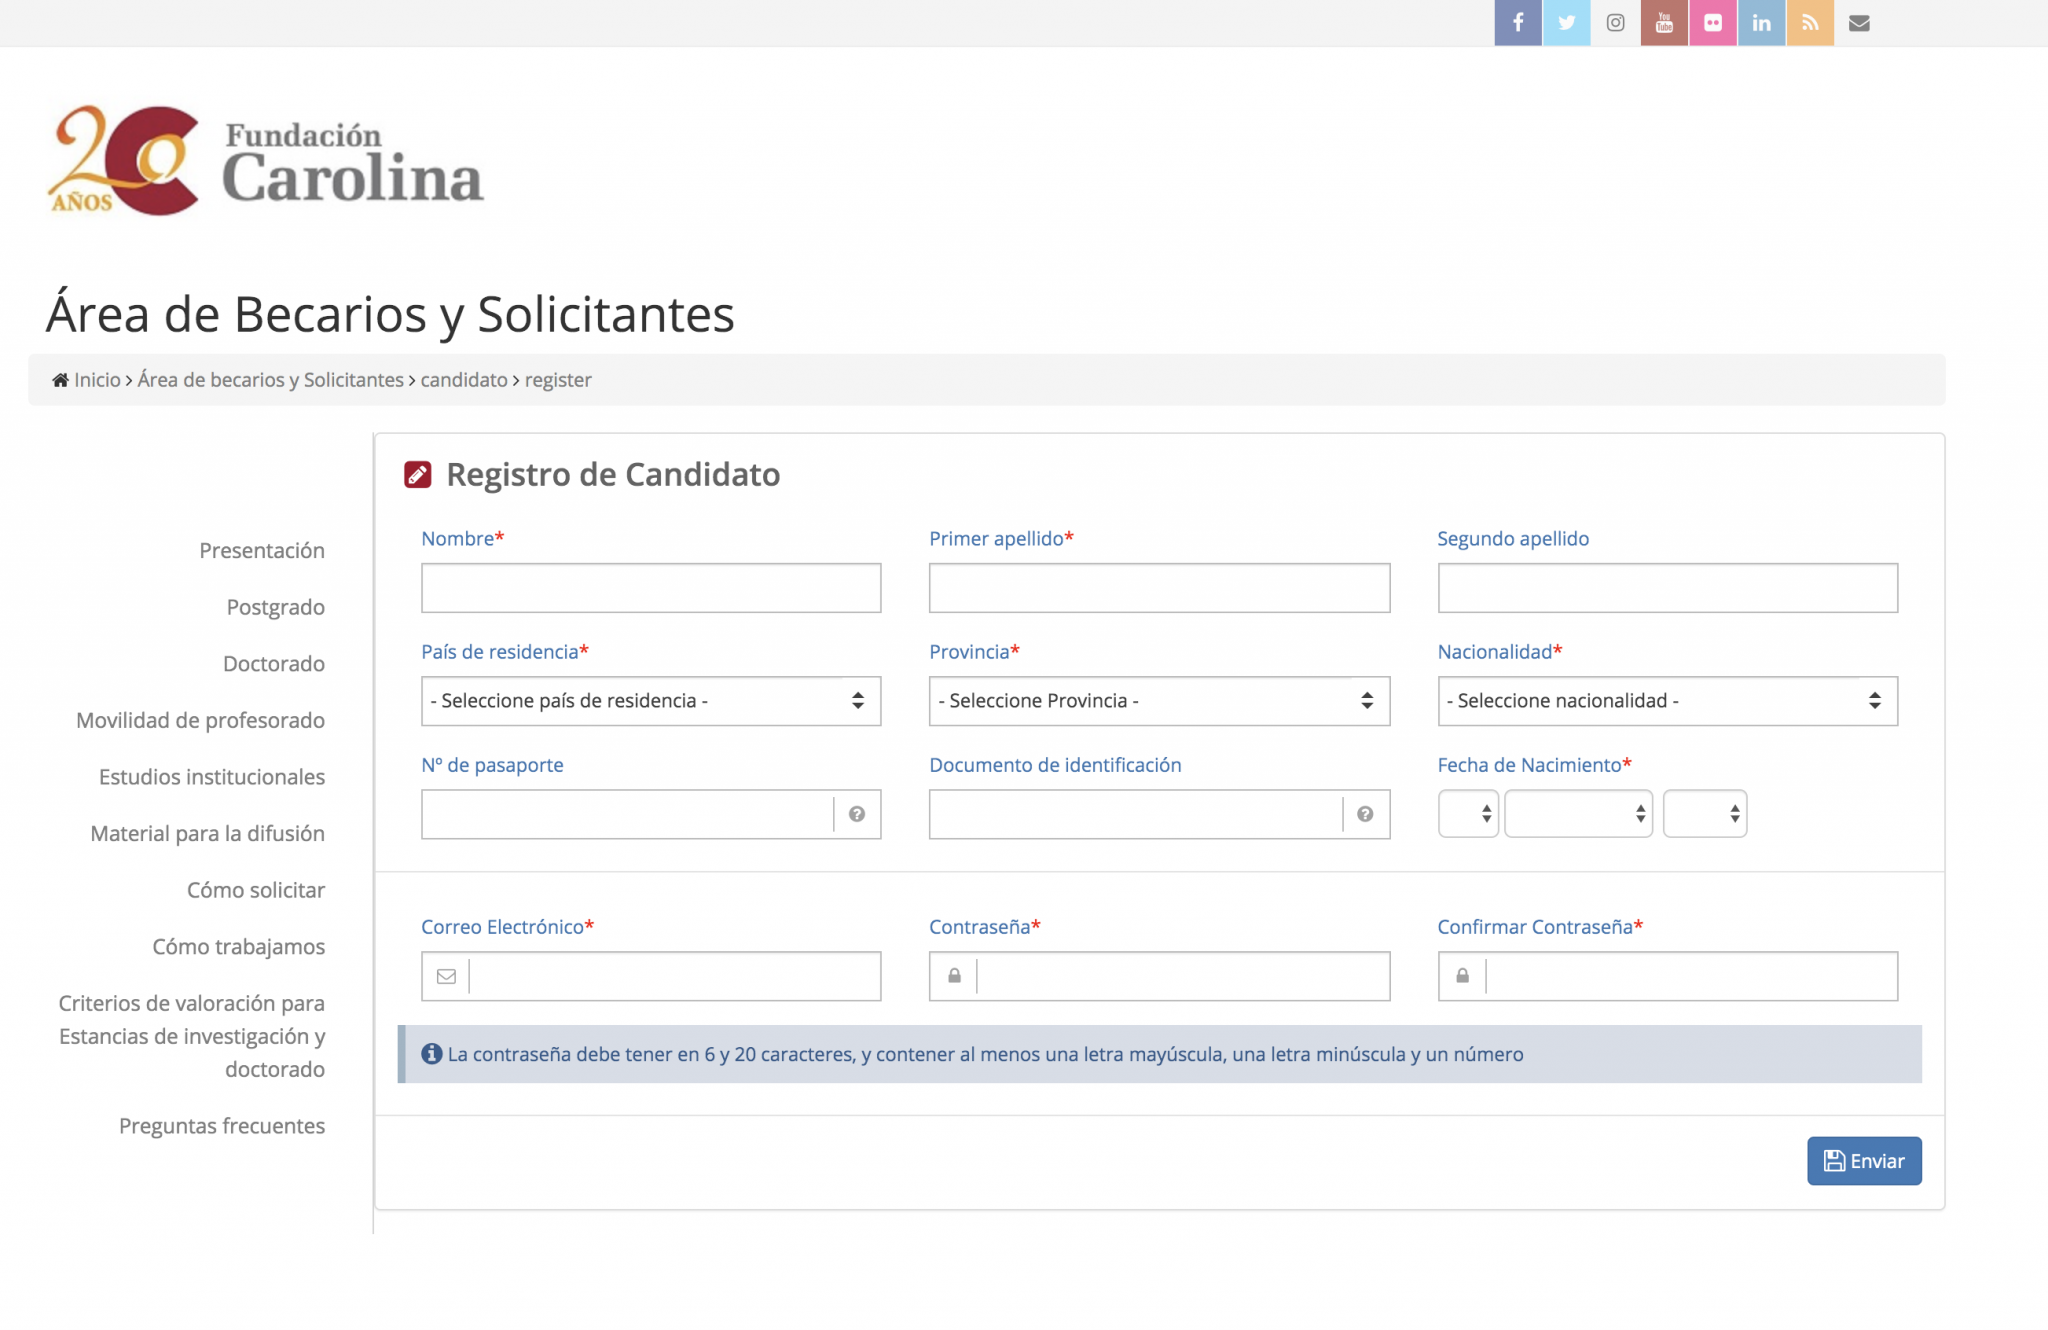Click the home icon in the breadcrumb
This screenshot has width=2048, height=1330.
[x=60, y=379]
